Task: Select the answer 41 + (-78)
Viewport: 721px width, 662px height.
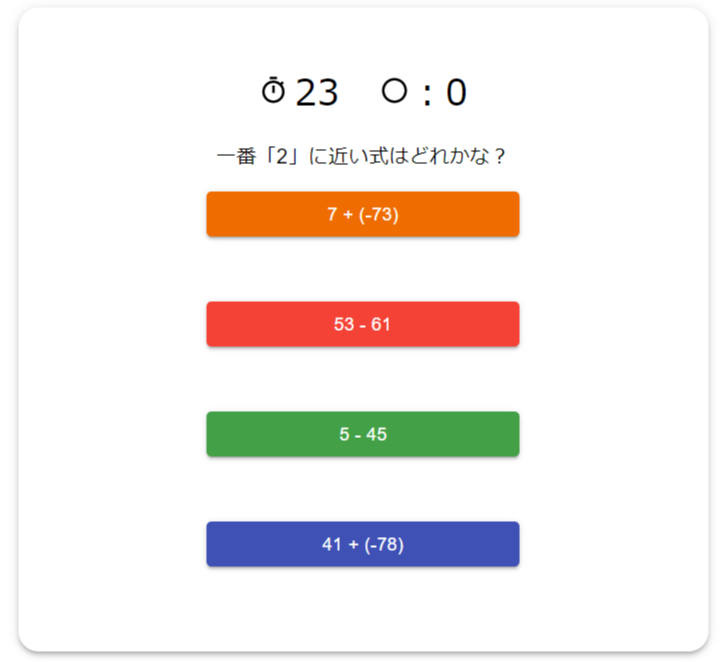Action: (362, 544)
